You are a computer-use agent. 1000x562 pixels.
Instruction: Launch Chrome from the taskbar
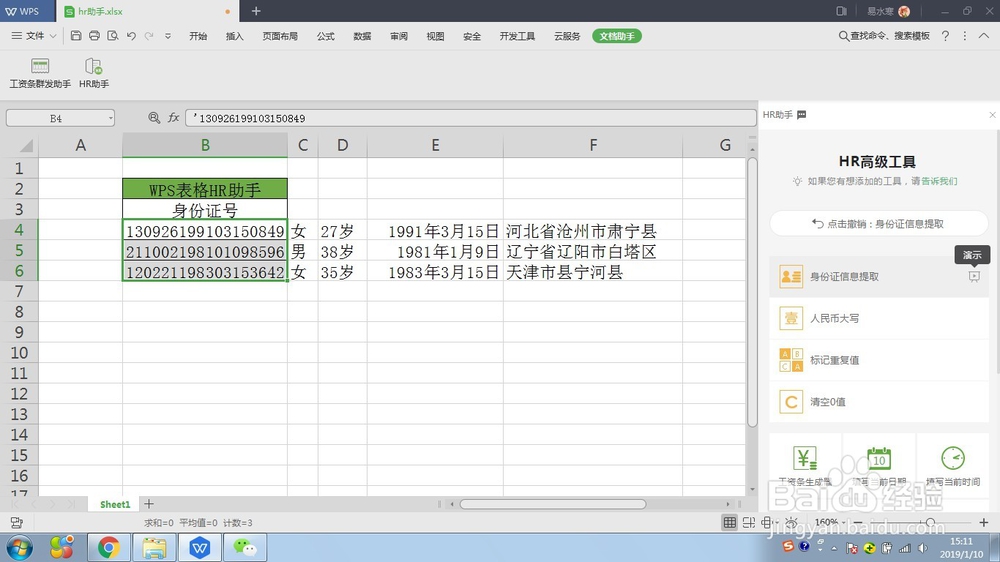108,547
